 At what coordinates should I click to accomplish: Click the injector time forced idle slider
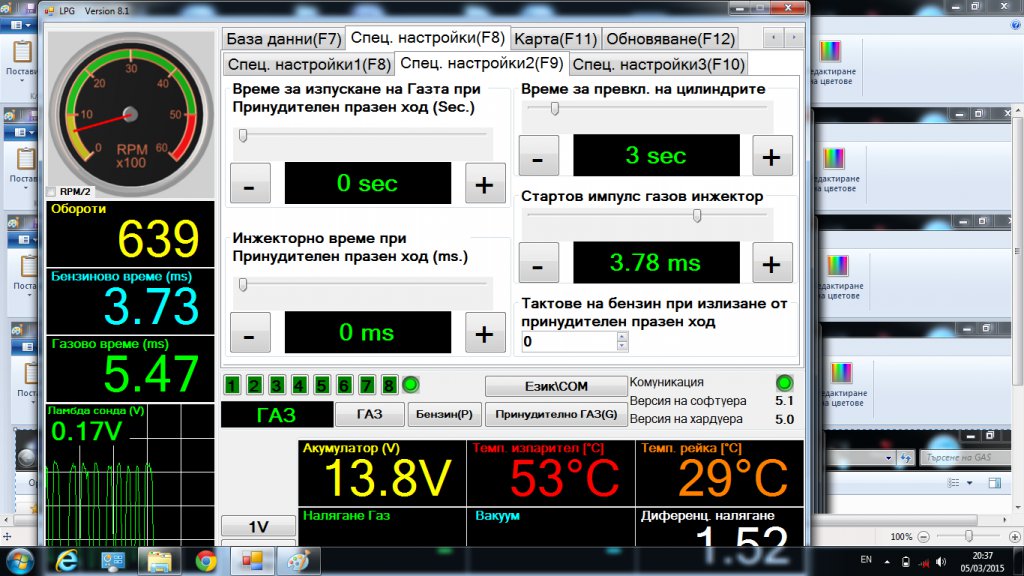[x=243, y=285]
